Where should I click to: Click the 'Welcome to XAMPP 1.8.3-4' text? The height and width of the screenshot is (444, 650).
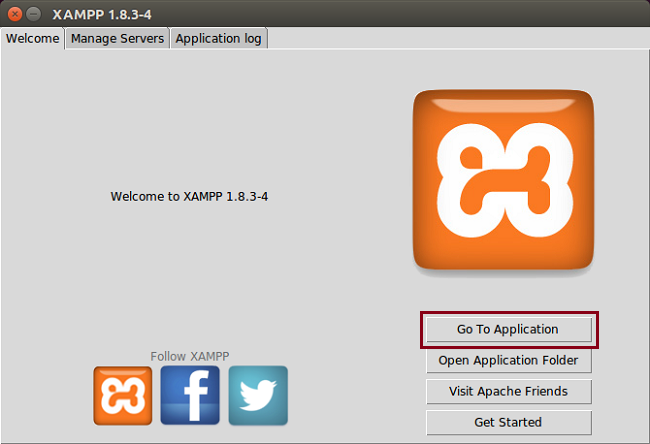click(189, 197)
